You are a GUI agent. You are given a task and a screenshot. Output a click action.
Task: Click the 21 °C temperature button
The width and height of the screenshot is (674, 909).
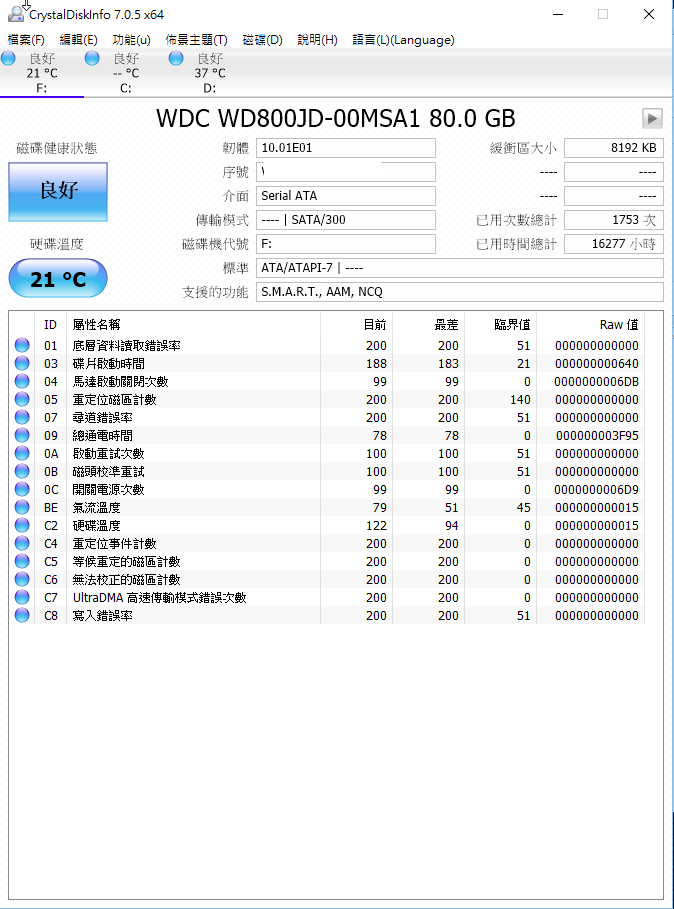tap(57, 279)
